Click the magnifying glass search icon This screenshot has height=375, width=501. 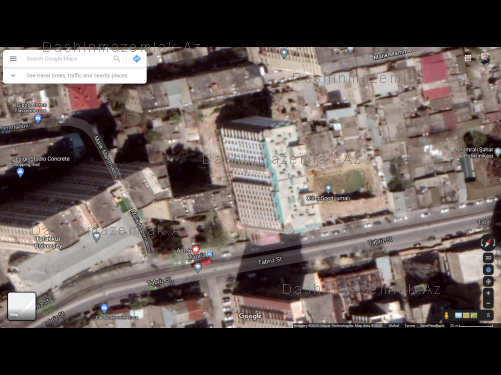pyautogui.click(x=117, y=59)
